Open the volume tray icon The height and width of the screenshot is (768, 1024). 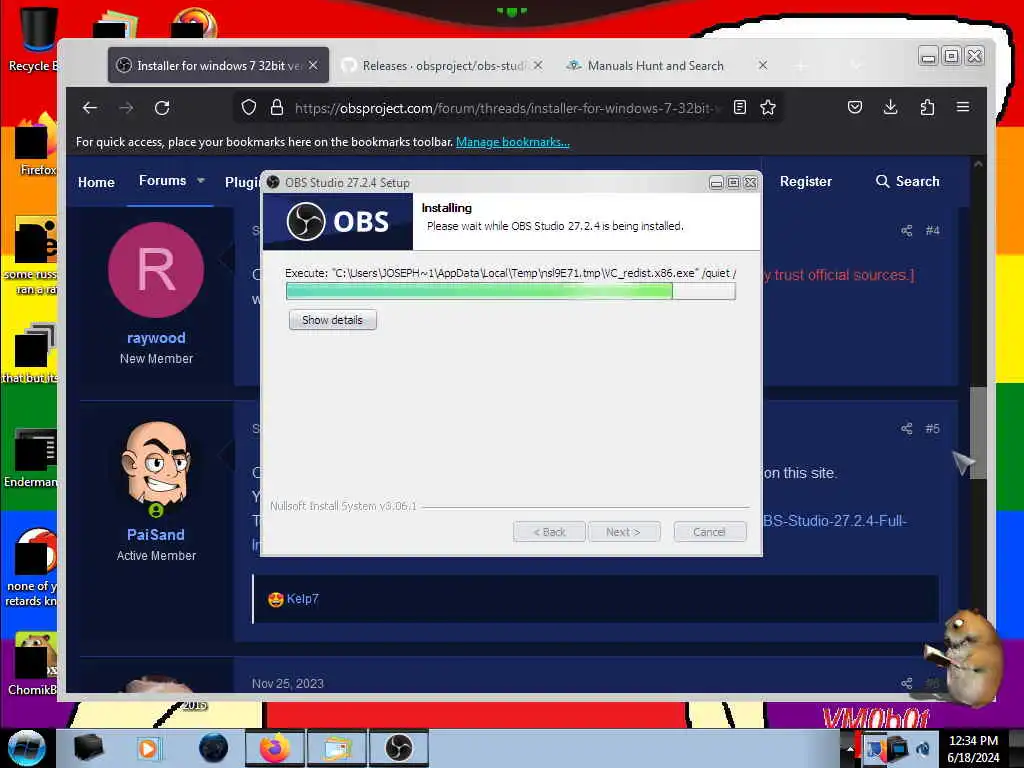click(x=923, y=748)
